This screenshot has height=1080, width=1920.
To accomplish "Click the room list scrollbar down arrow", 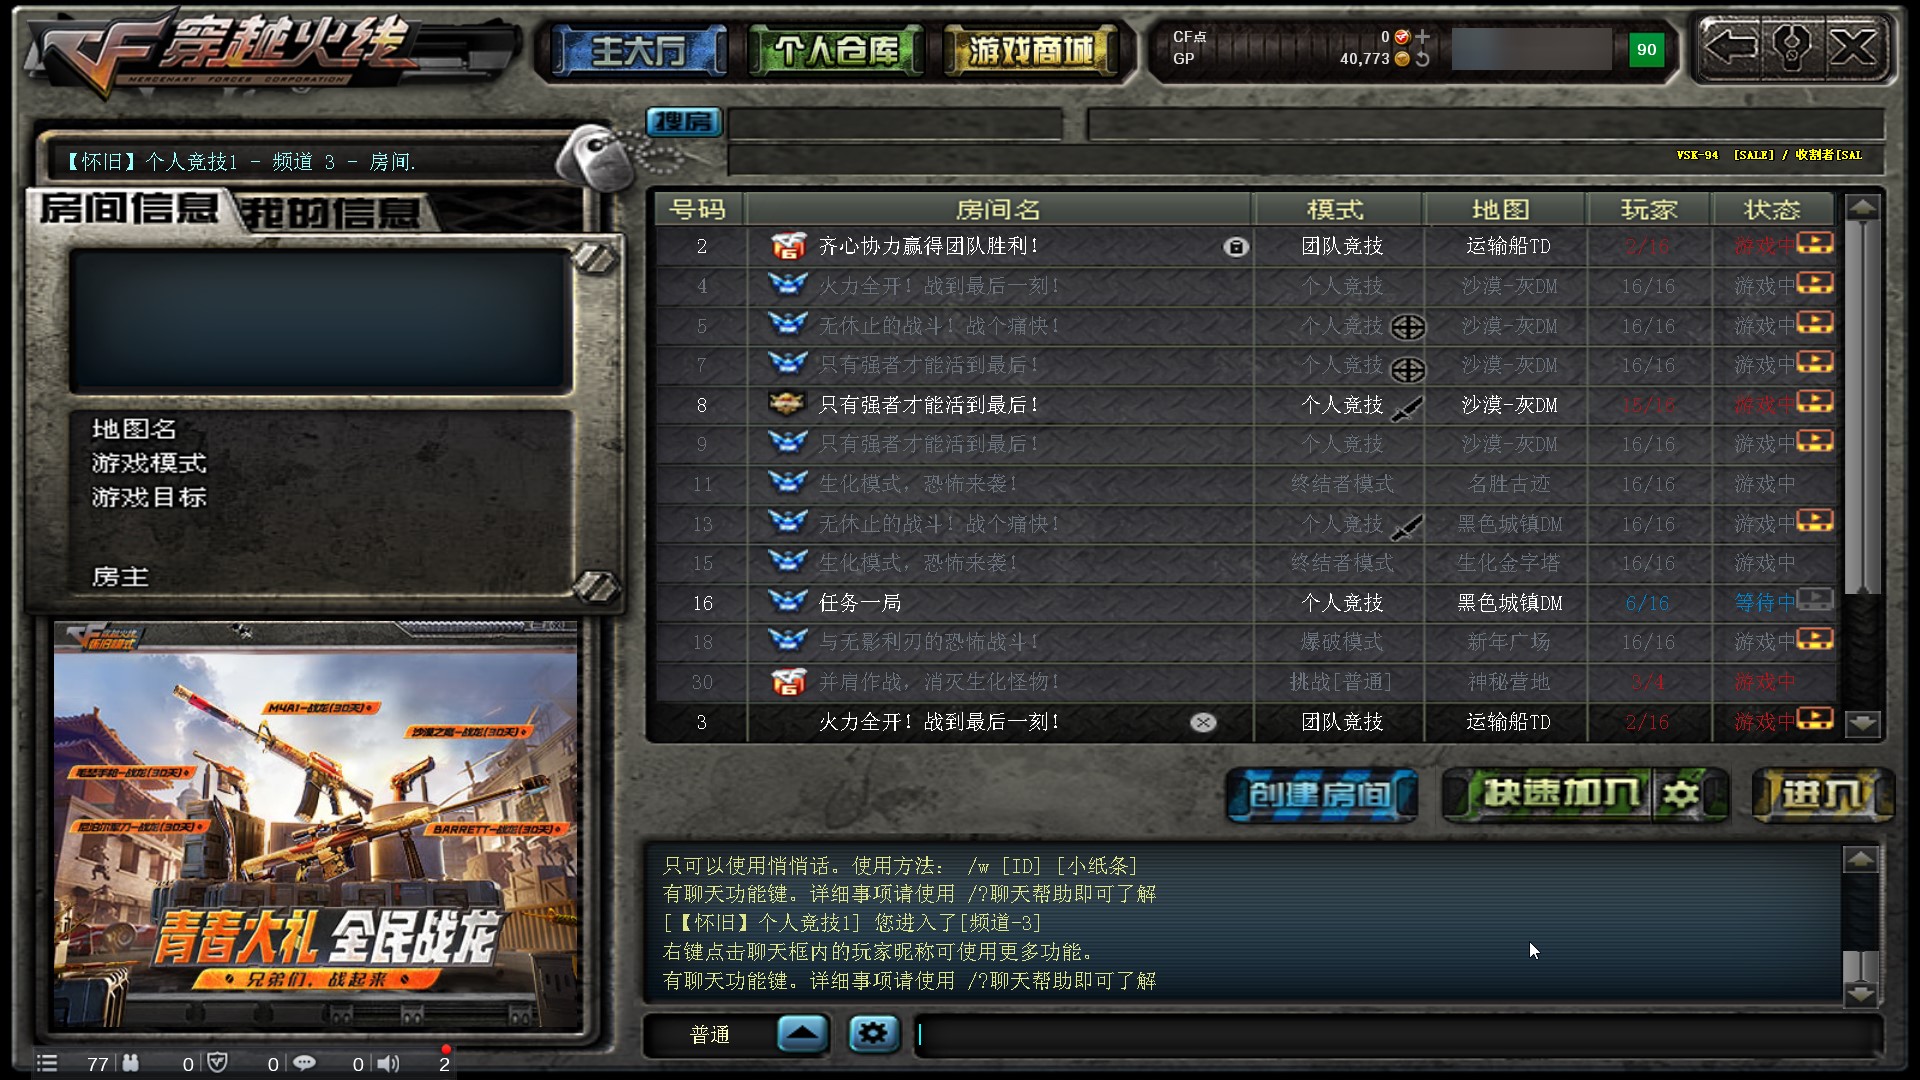I will [x=1862, y=722].
